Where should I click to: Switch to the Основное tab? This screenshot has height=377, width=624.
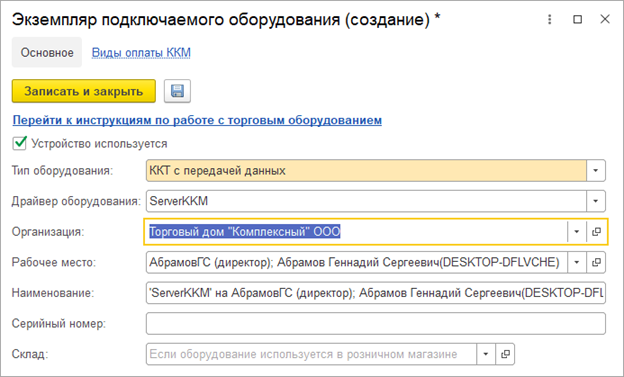[x=47, y=53]
